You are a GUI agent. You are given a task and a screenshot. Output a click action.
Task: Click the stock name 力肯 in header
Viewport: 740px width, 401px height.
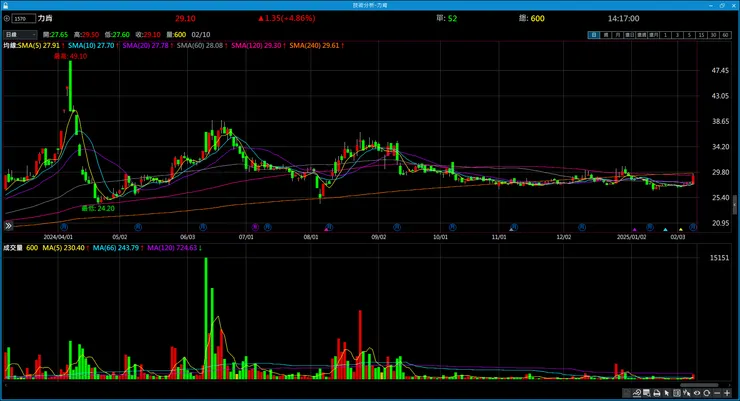click(45, 18)
